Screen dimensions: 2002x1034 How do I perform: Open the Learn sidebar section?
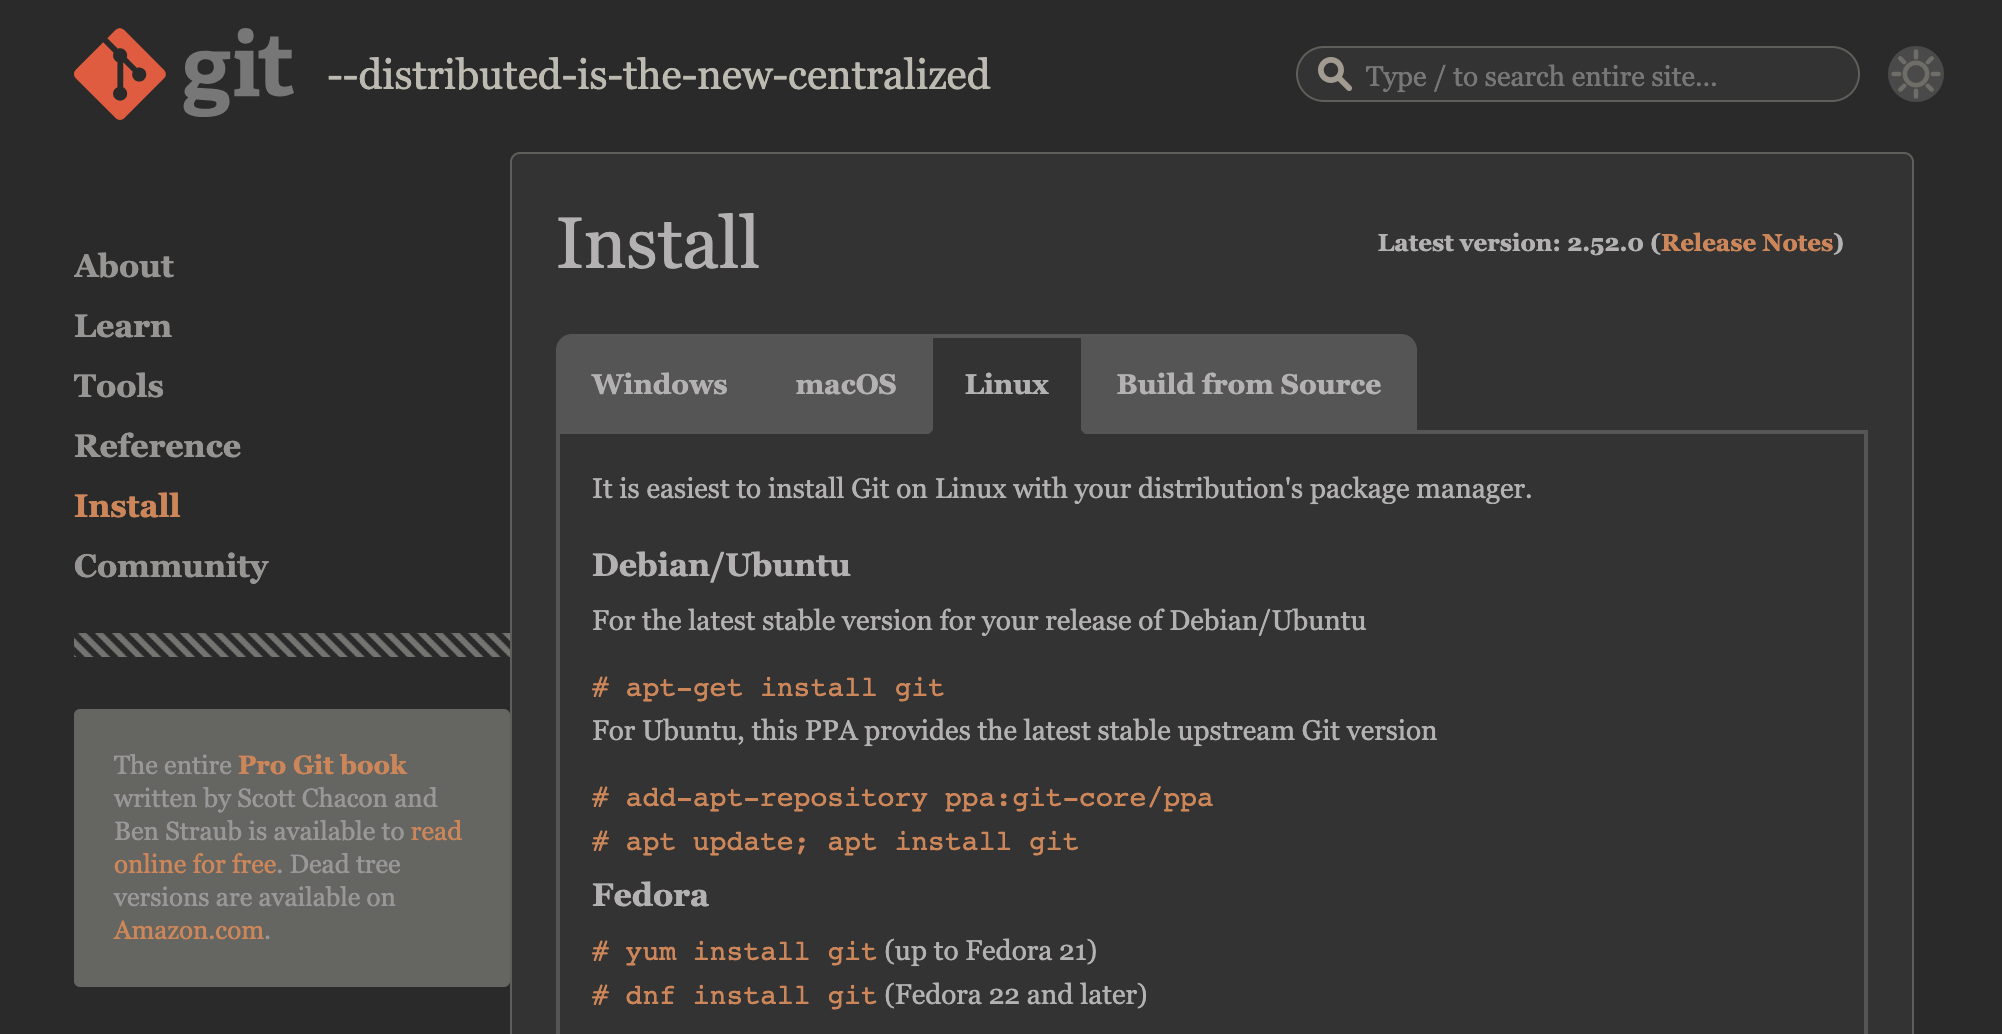[123, 326]
